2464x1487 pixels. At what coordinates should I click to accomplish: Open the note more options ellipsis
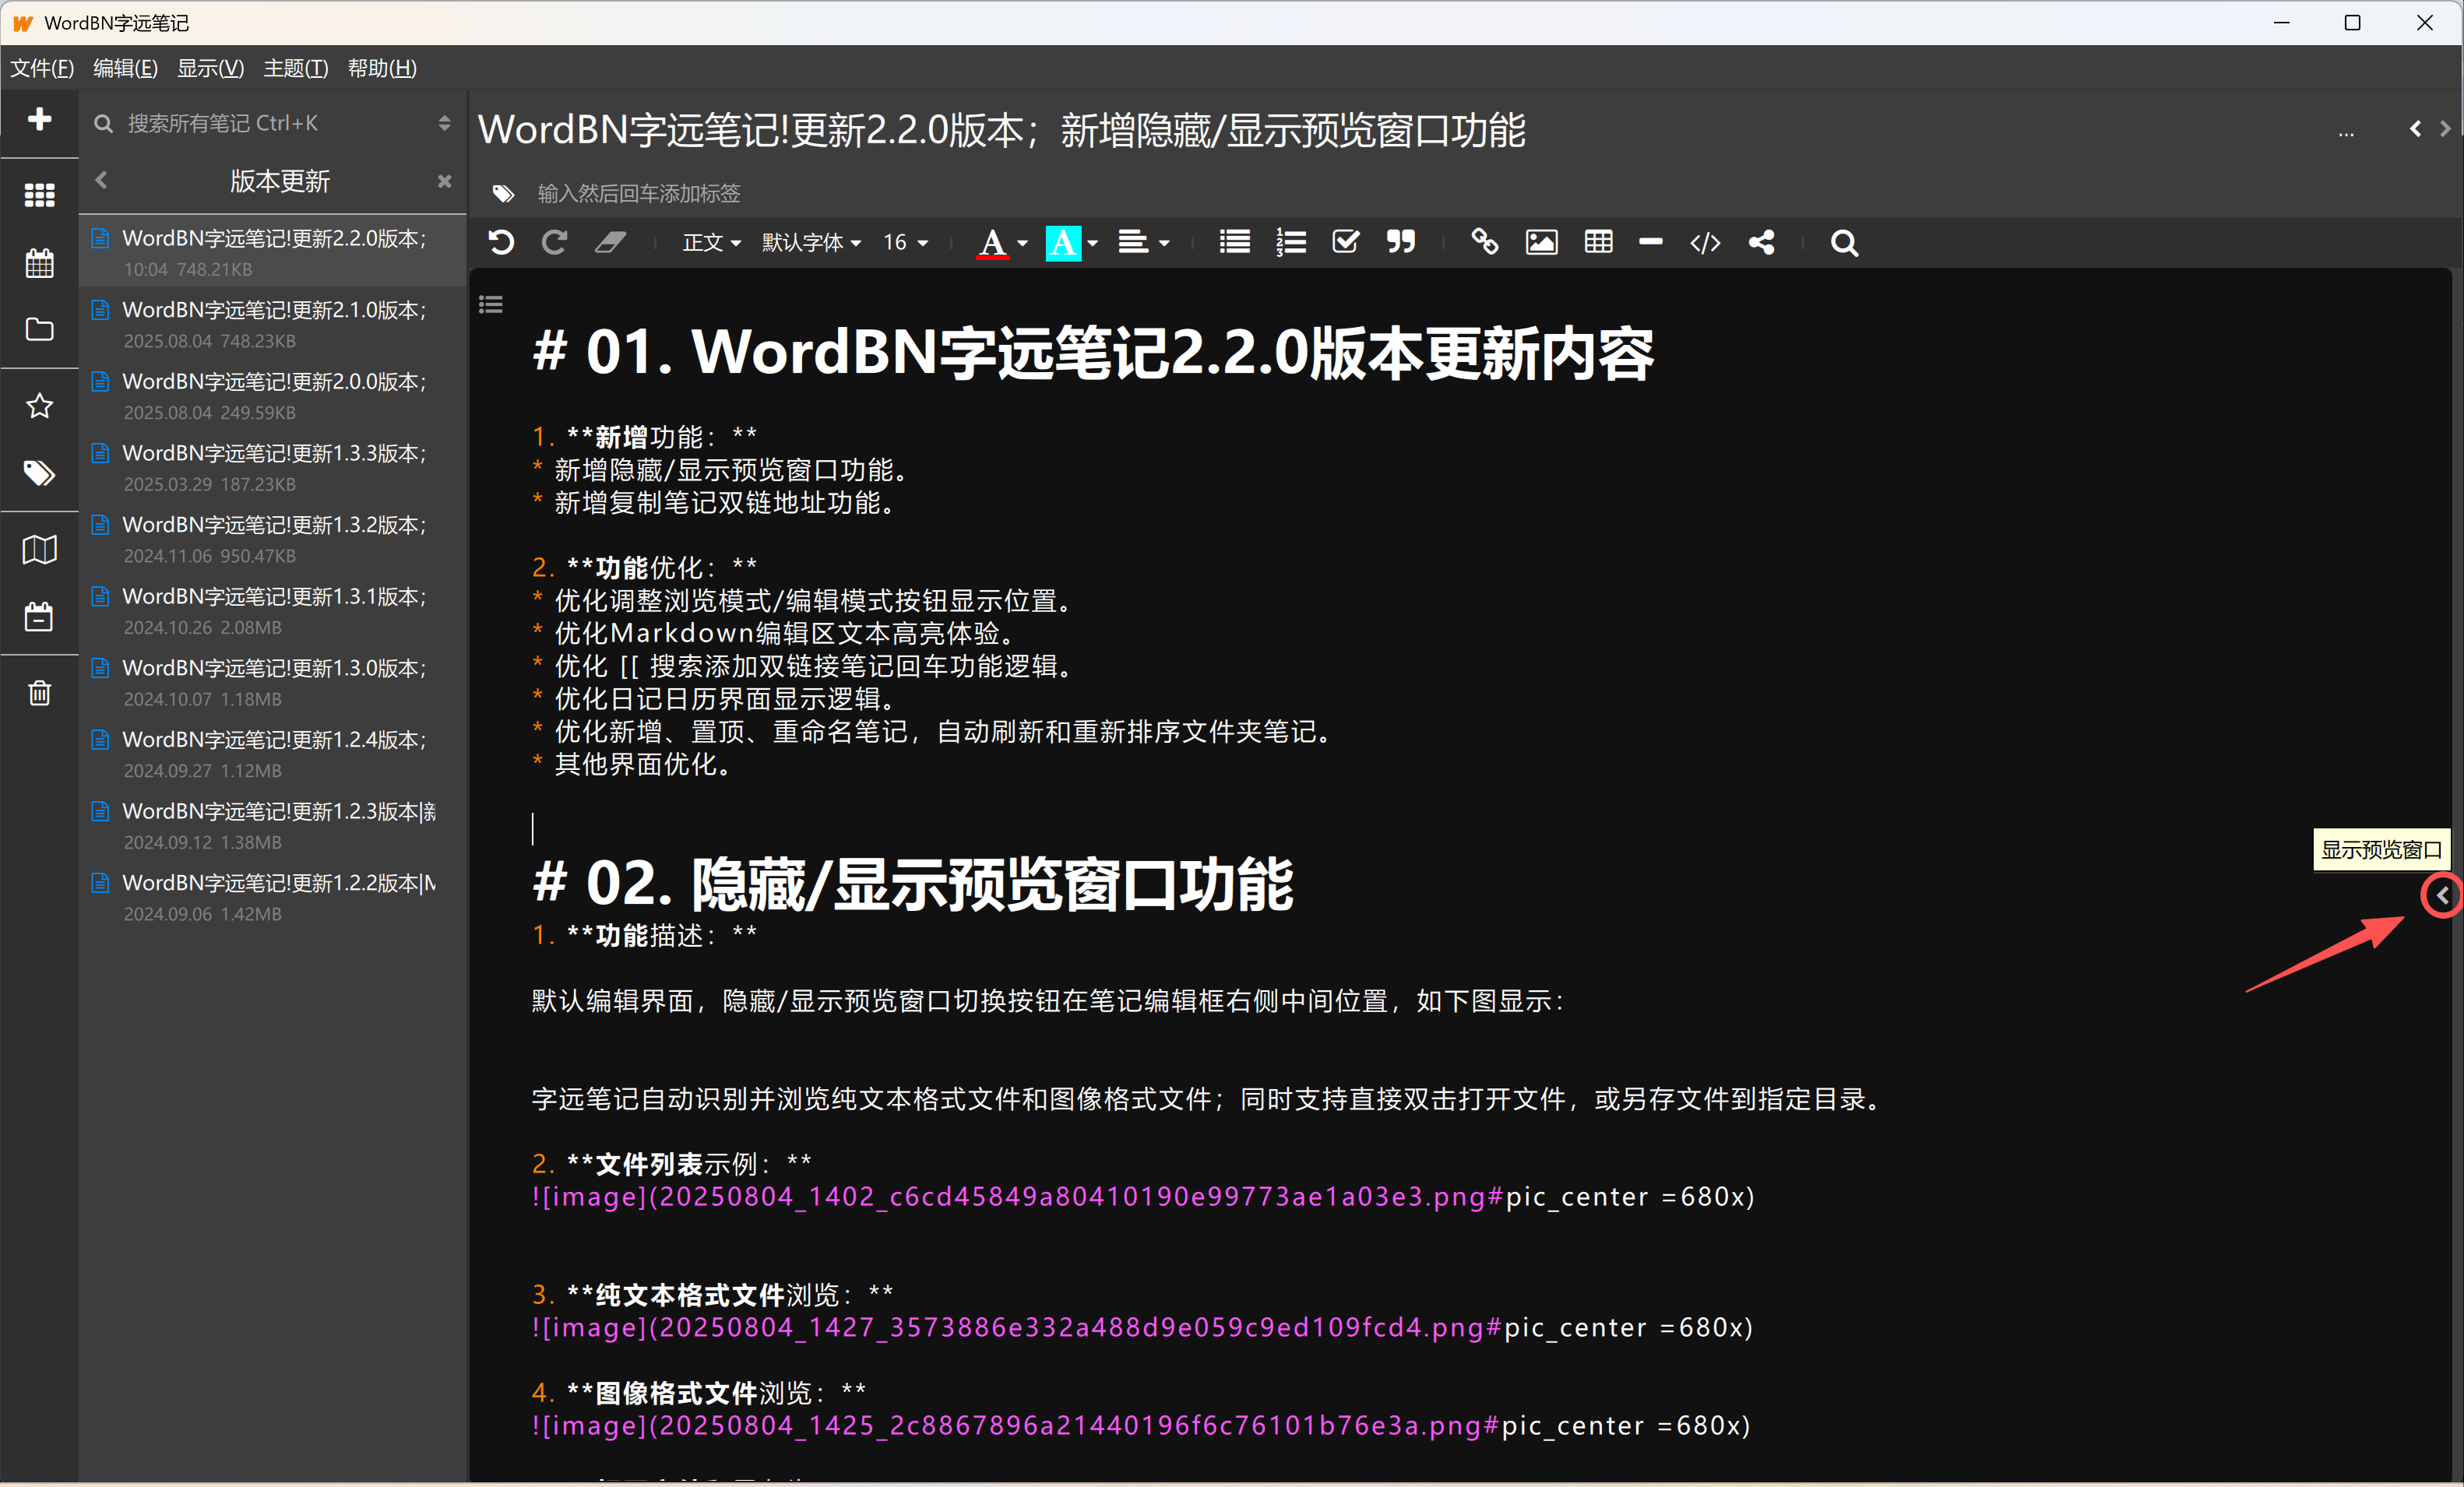pyautogui.click(x=2346, y=132)
